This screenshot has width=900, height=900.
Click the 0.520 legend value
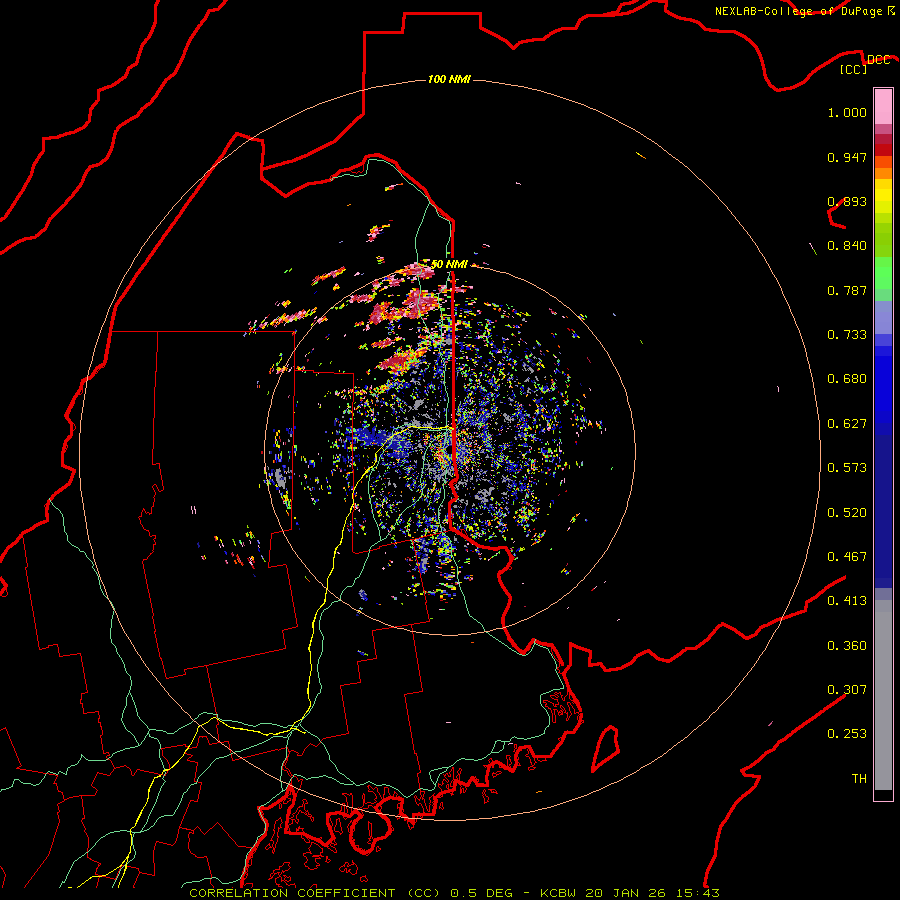(x=847, y=513)
